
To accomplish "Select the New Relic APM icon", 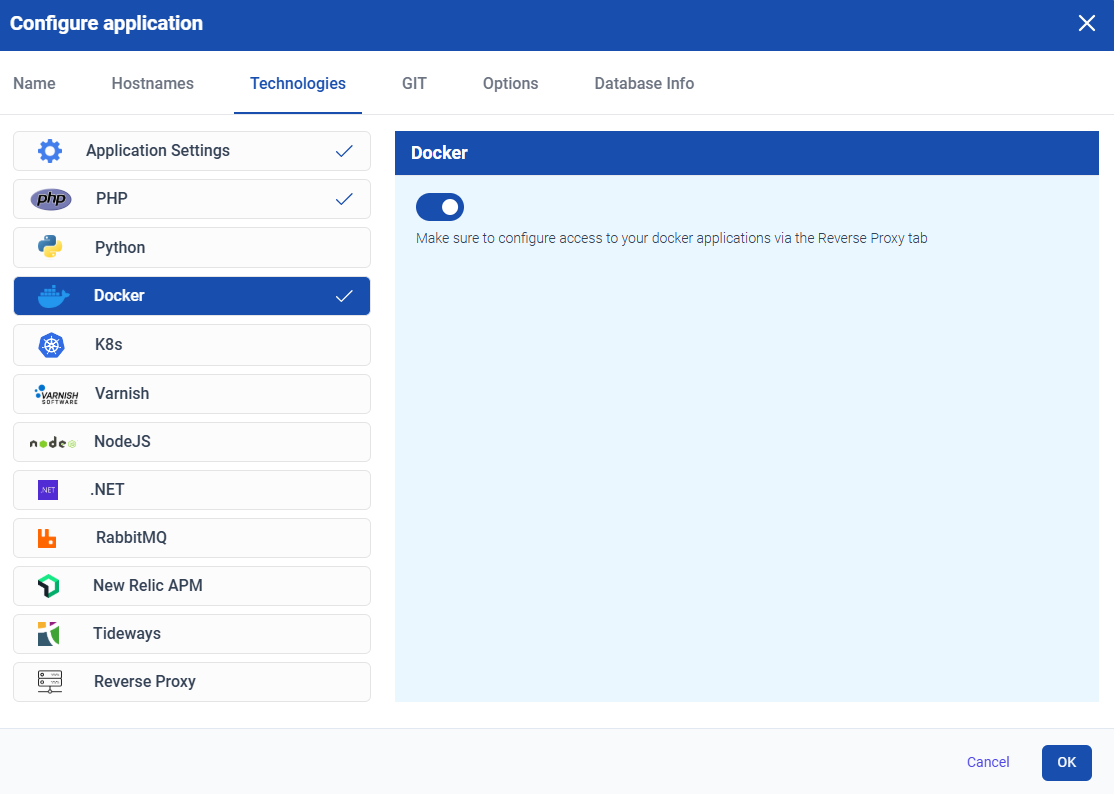I will pyautogui.click(x=49, y=585).
